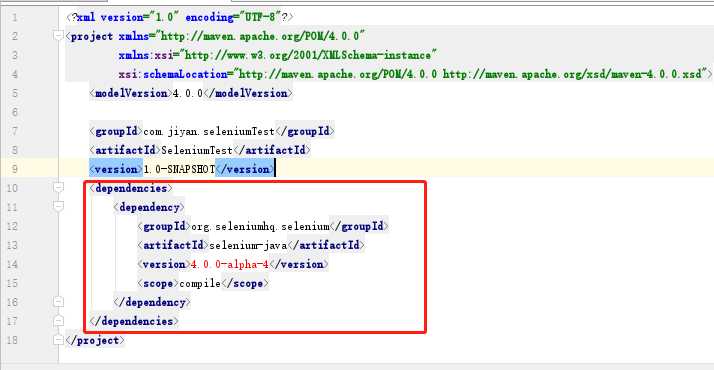
Task: Click the red 4.0.0-alpha-4 version value
Action: pos(230,264)
